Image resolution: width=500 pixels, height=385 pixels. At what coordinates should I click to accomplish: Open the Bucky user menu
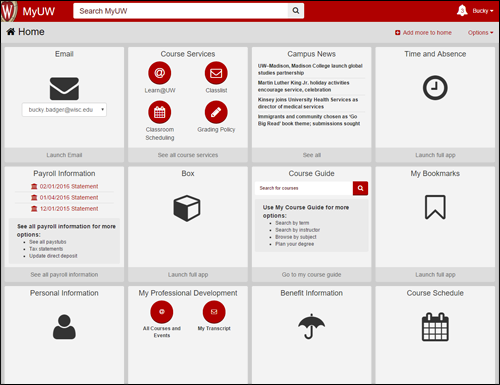pyautogui.click(x=483, y=11)
